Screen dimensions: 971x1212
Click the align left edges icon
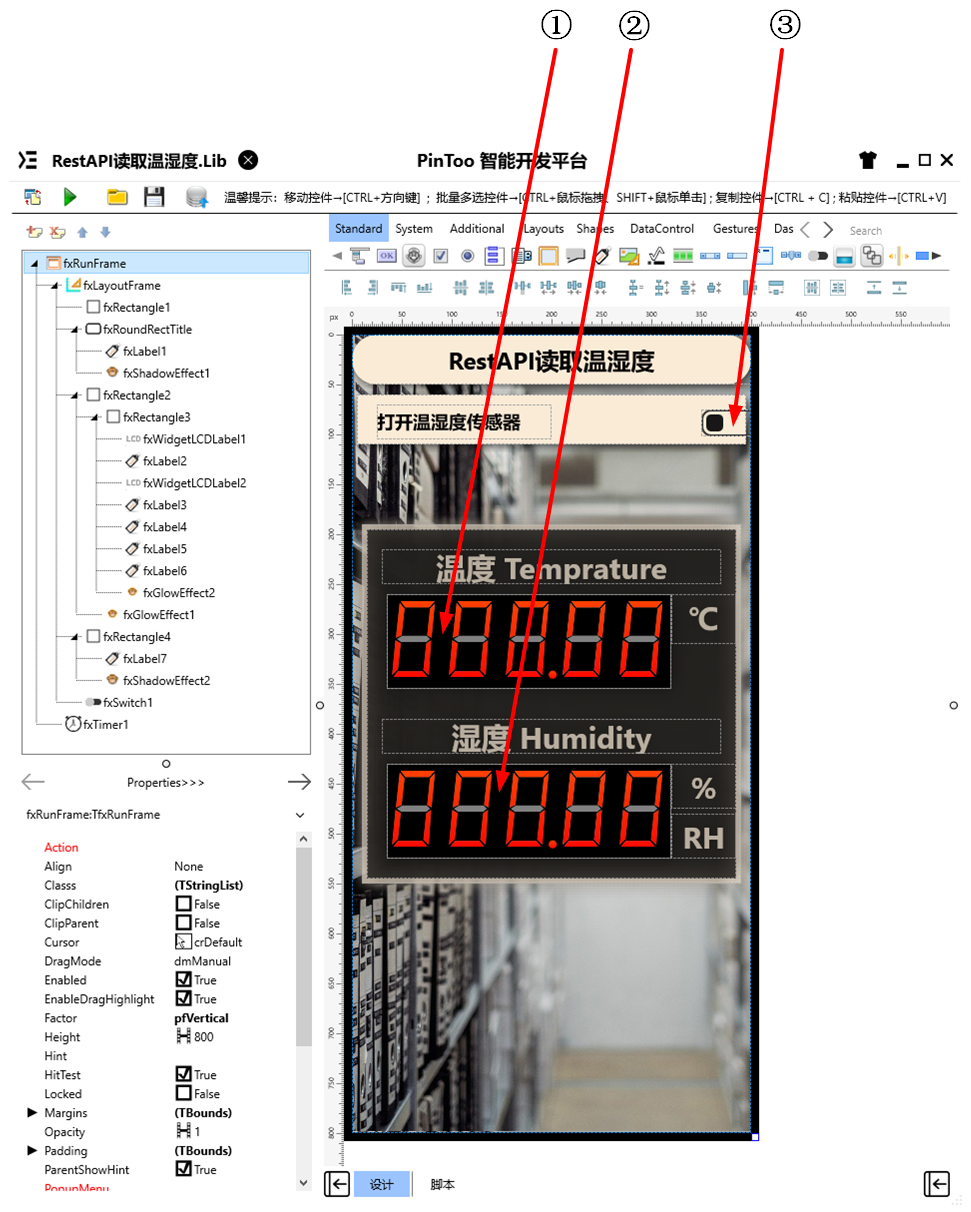(x=348, y=287)
